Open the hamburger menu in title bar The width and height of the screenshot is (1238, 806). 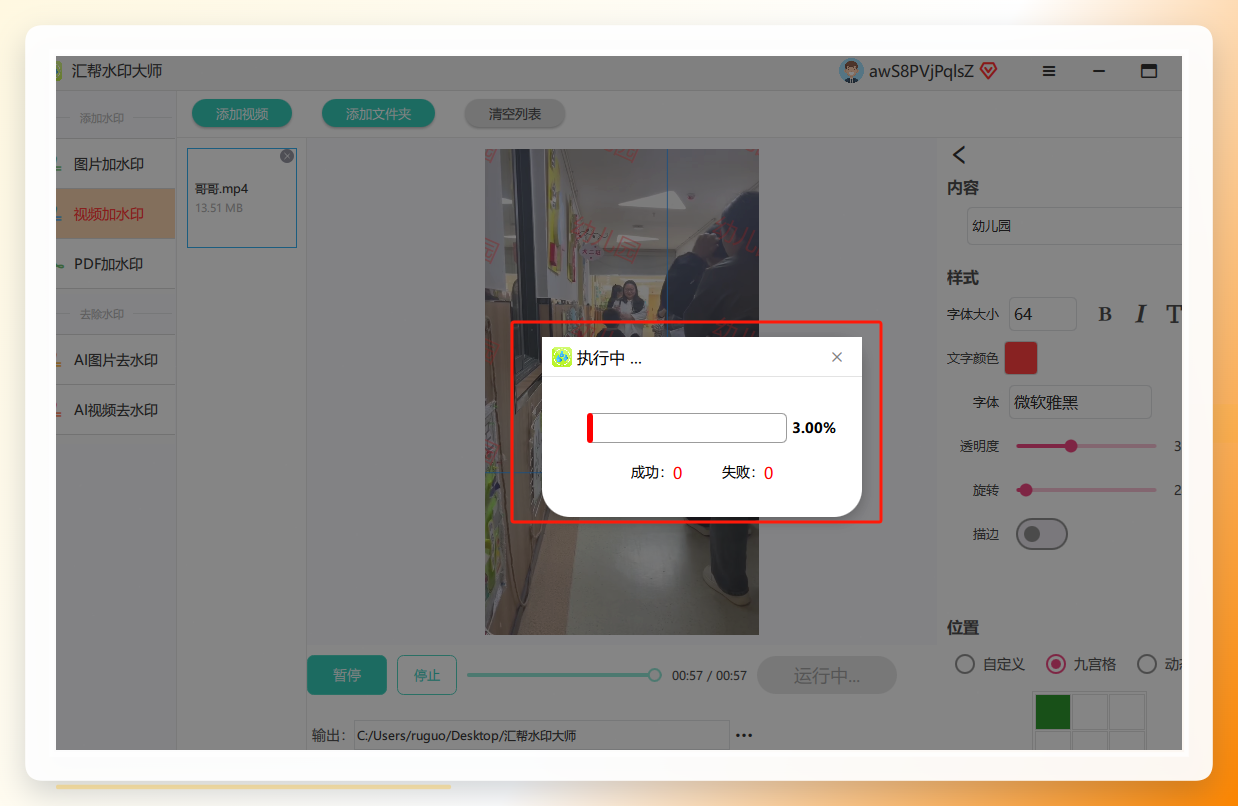[x=1049, y=71]
